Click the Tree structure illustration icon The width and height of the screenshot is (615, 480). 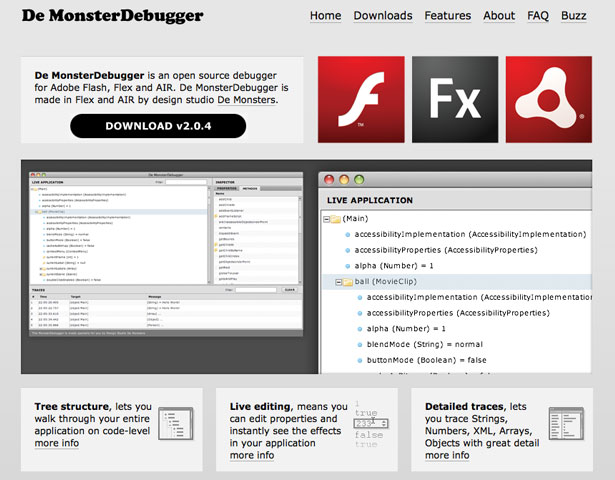pyautogui.click(x=176, y=424)
